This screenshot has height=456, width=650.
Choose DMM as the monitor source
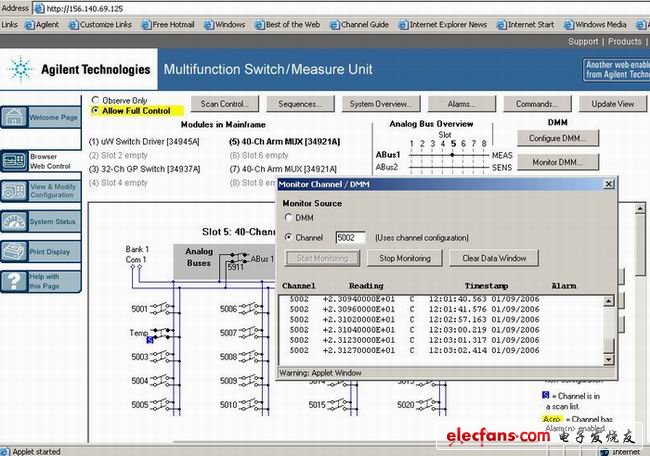(289, 217)
